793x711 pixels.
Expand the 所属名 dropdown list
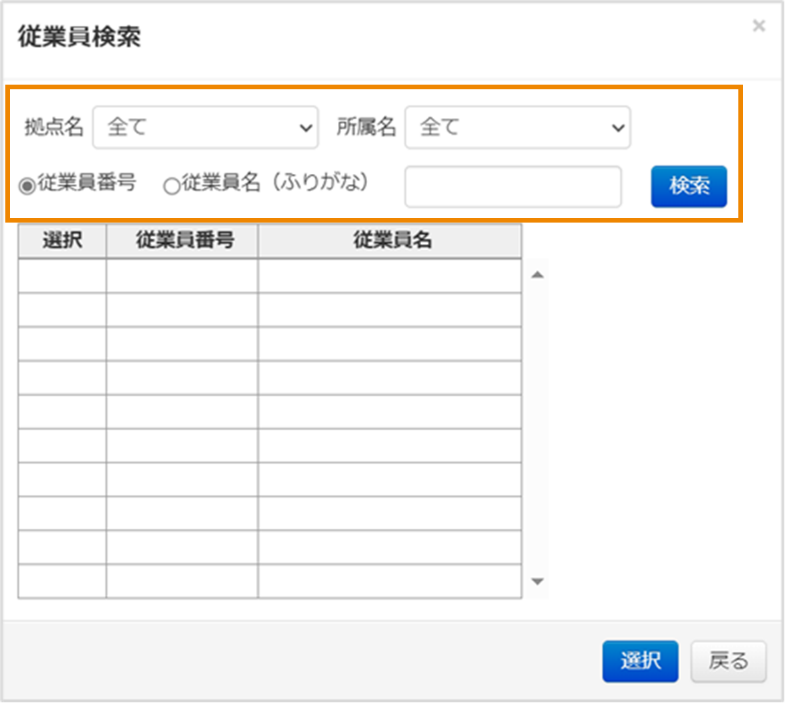[517, 128]
